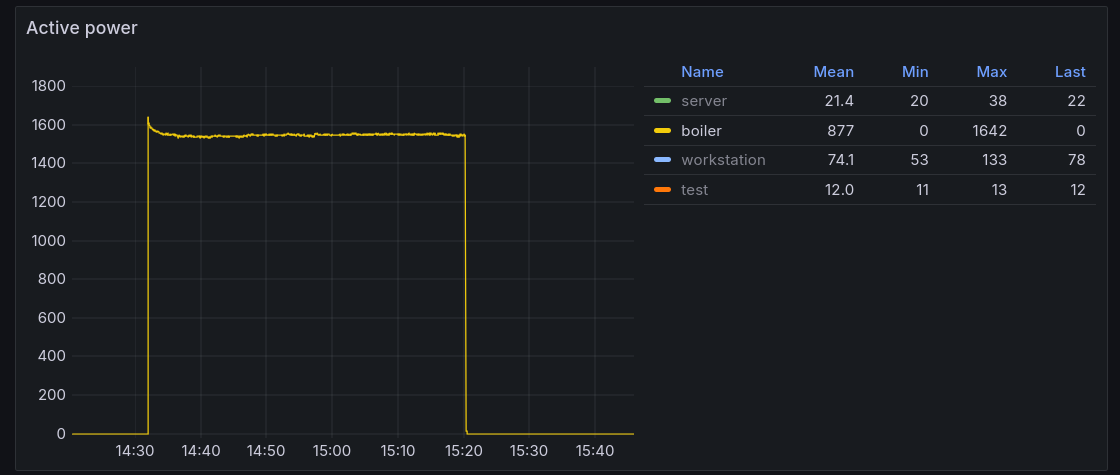
Task: Sort legend by Mean column
Action: pos(833,72)
